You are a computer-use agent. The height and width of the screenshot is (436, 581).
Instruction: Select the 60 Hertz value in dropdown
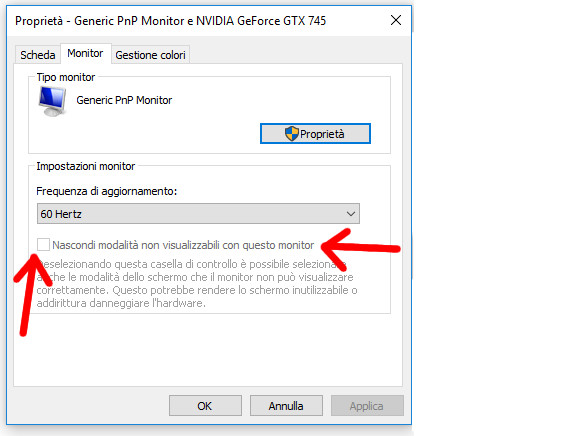click(x=61, y=214)
